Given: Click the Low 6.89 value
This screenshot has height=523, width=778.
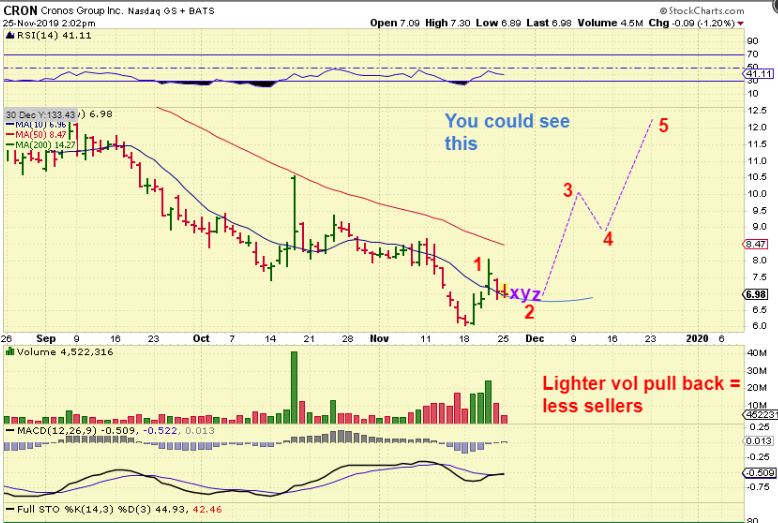Looking at the screenshot, I should (x=498, y=23).
